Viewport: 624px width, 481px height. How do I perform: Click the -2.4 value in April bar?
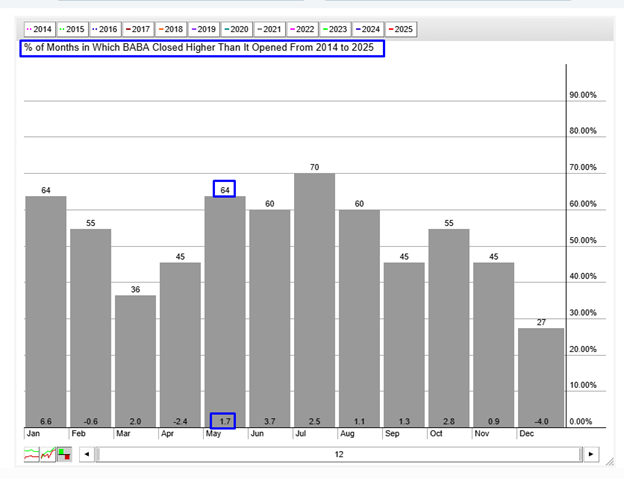click(180, 421)
